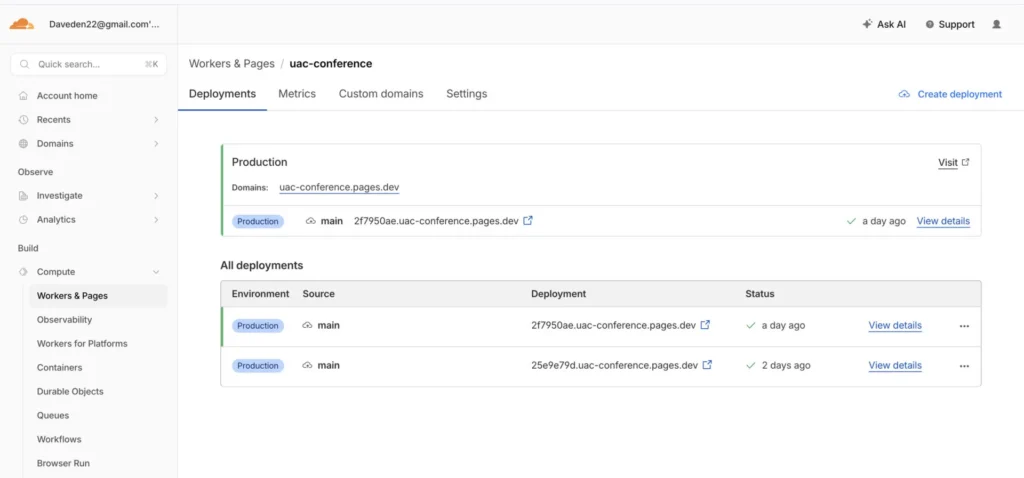Click the Environment column header
This screenshot has width=1024, height=478.
coord(261,294)
